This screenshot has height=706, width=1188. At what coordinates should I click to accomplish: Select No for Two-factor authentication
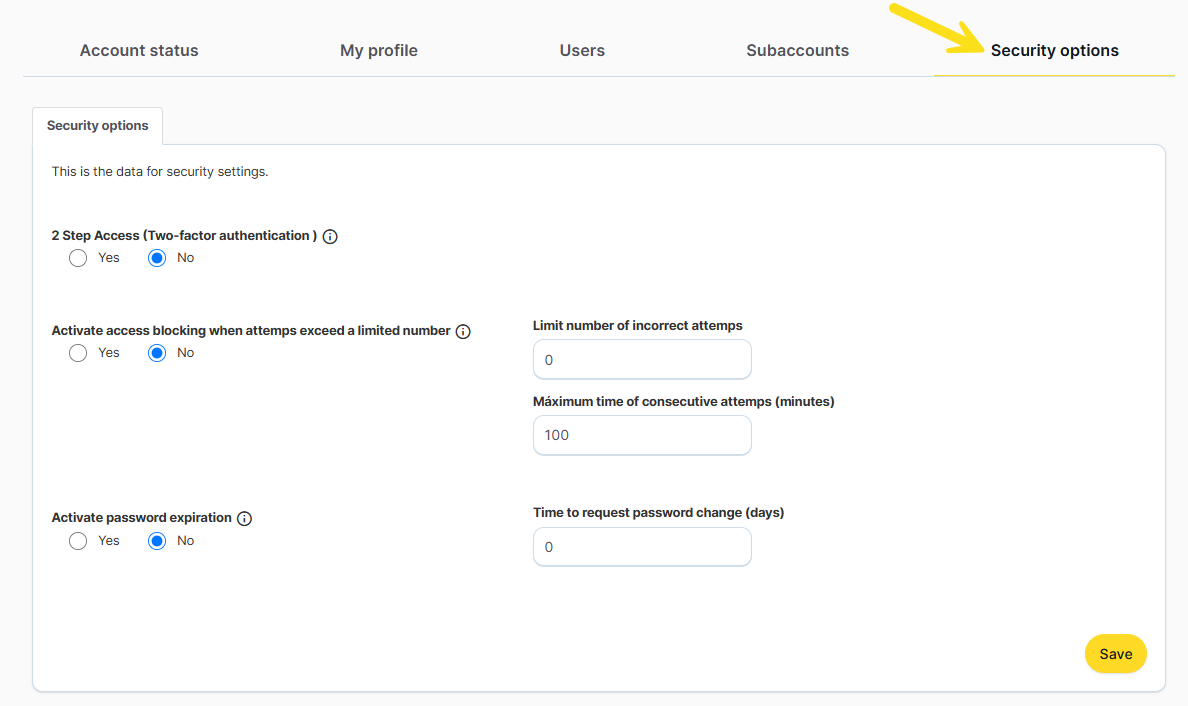[157, 258]
